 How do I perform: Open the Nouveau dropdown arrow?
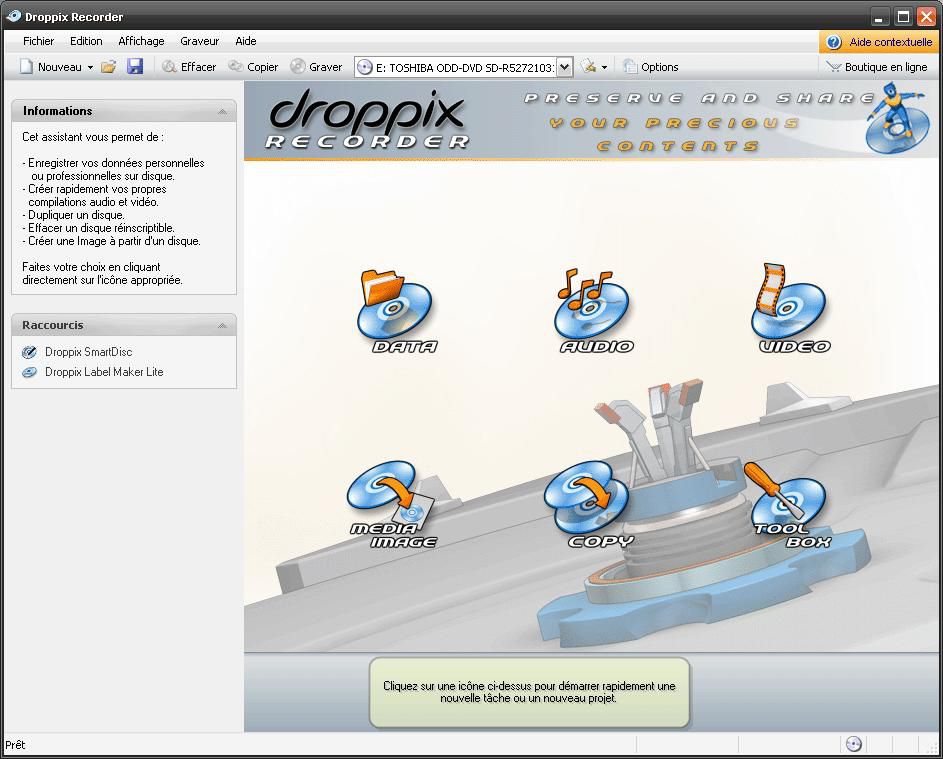click(90, 67)
